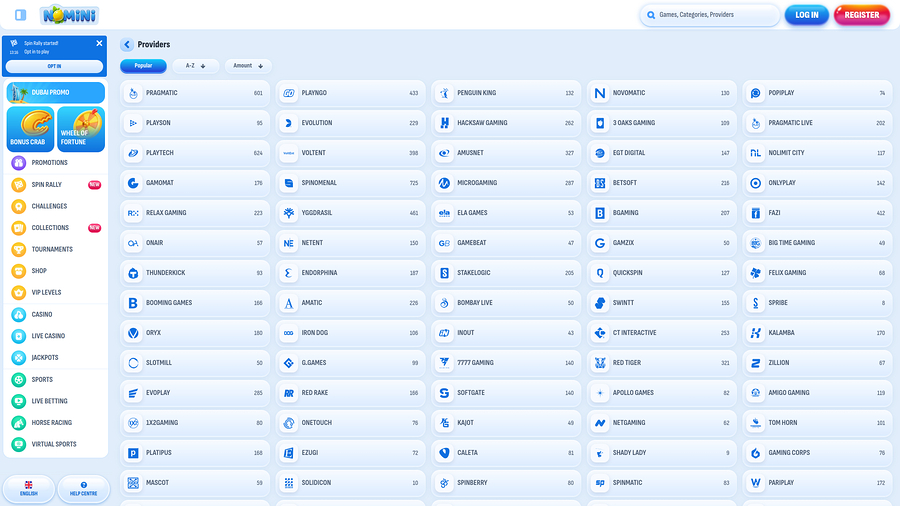This screenshot has height=506, width=900.
Task: Focus the Games, Categories, Providers search
Action: pos(710,15)
